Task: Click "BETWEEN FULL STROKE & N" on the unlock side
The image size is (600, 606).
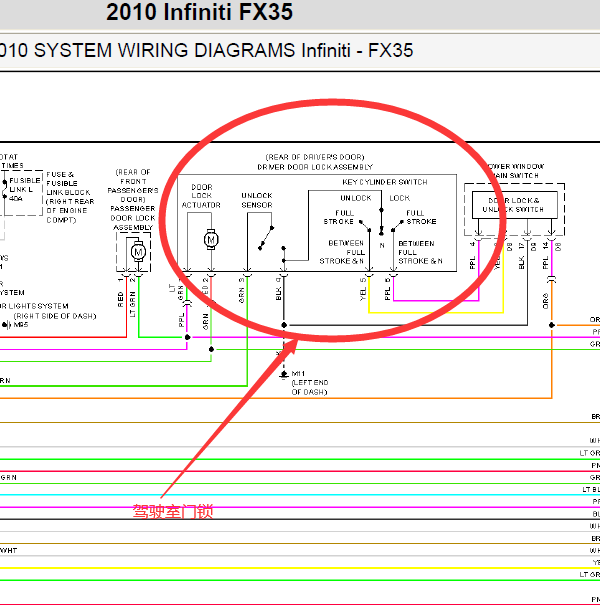Action: tap(342, 252)
